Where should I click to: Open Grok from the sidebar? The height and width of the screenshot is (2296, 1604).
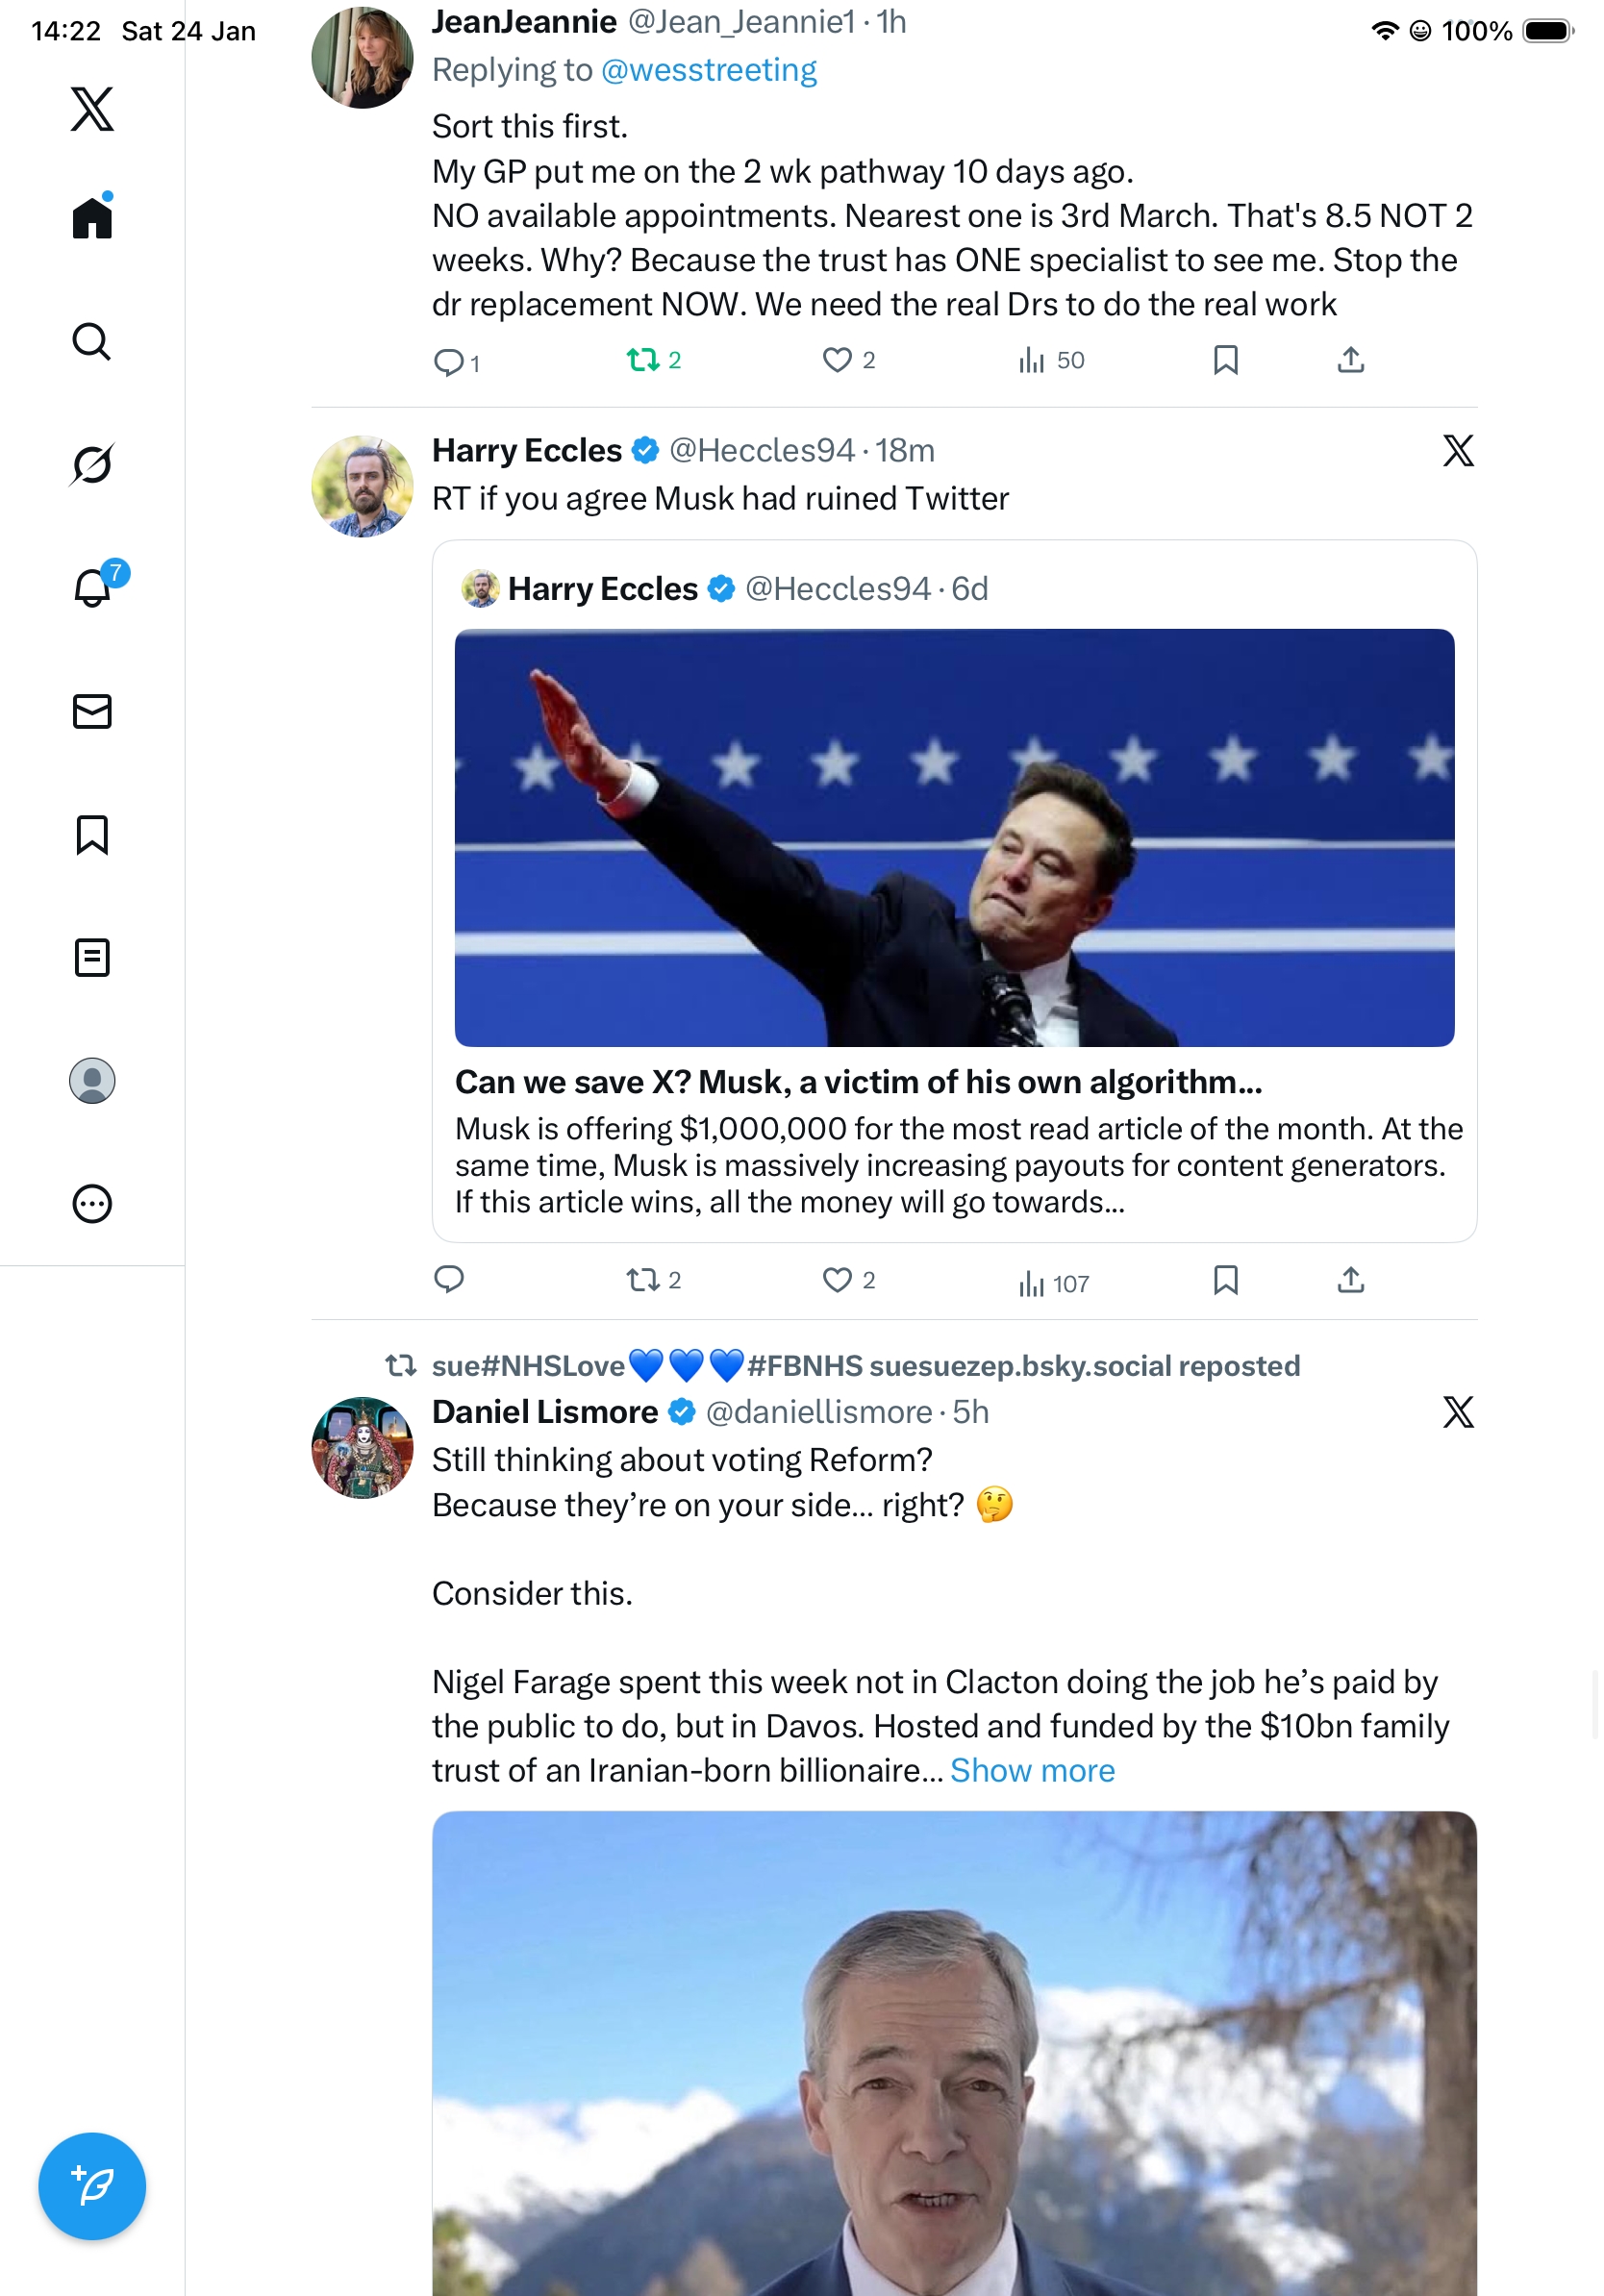[x=92, y=464]
